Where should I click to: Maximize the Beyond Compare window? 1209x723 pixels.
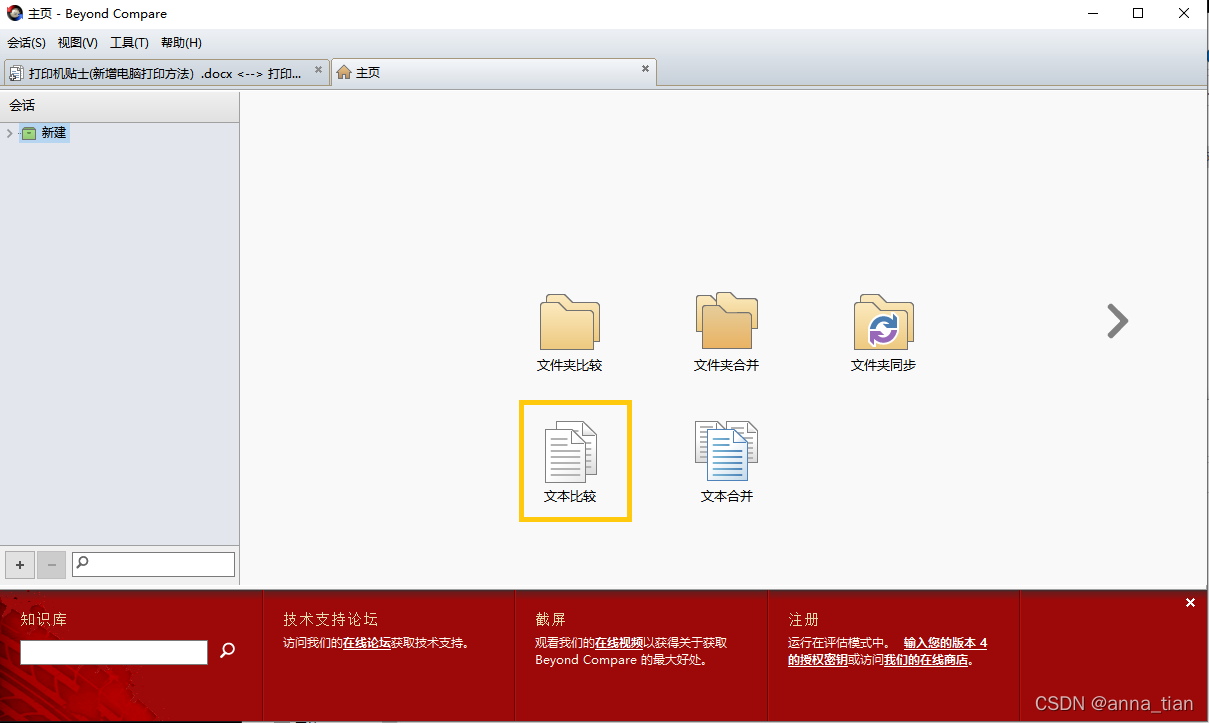pos(1138,14)
